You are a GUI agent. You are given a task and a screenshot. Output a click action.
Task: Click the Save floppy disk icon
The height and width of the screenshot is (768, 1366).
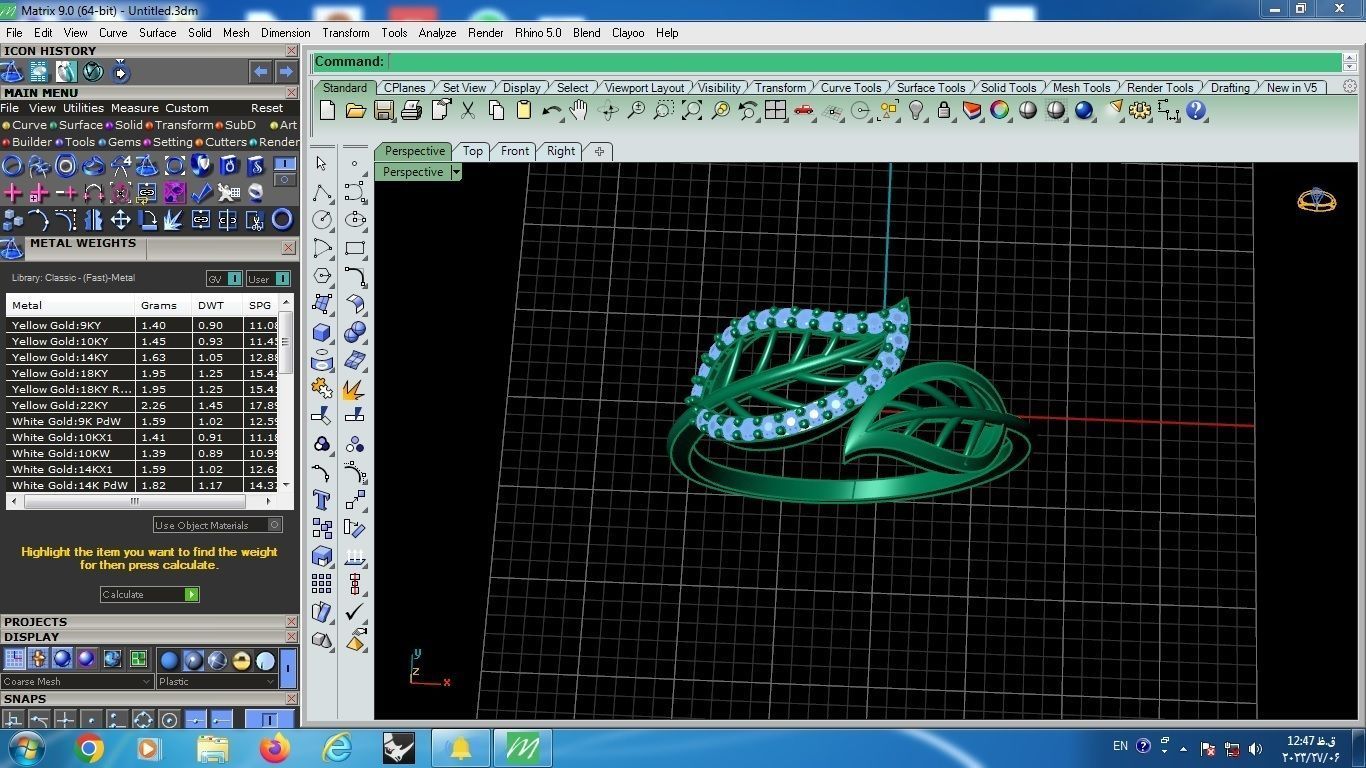pos(383,111)
